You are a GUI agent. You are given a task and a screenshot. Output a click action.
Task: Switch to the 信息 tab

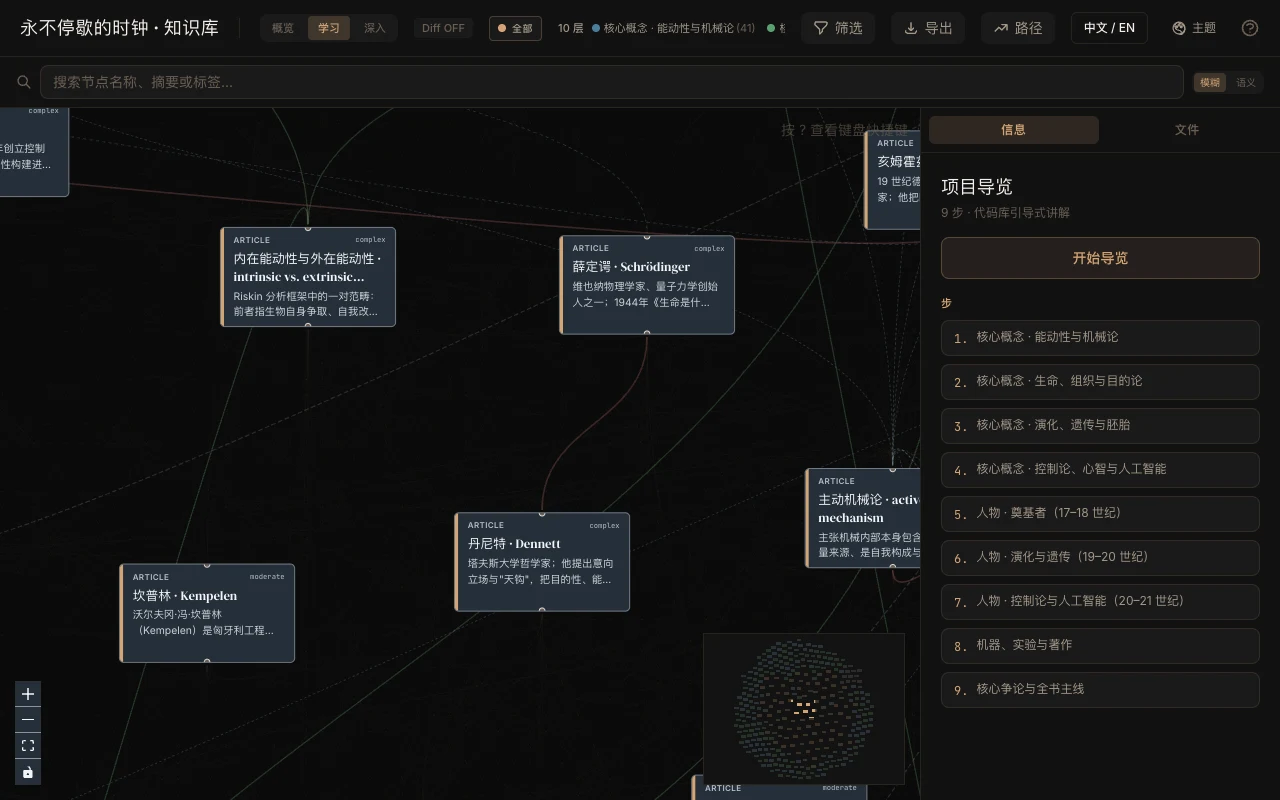(x=1014, y=130)
